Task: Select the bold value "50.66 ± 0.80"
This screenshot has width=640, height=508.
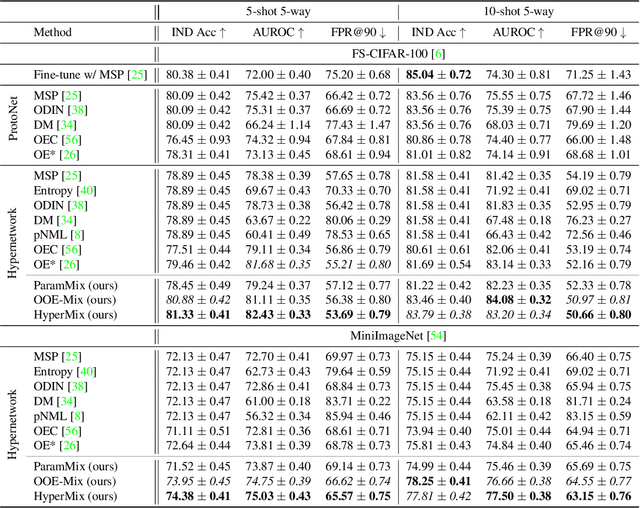Action: [x=598, y=315]
